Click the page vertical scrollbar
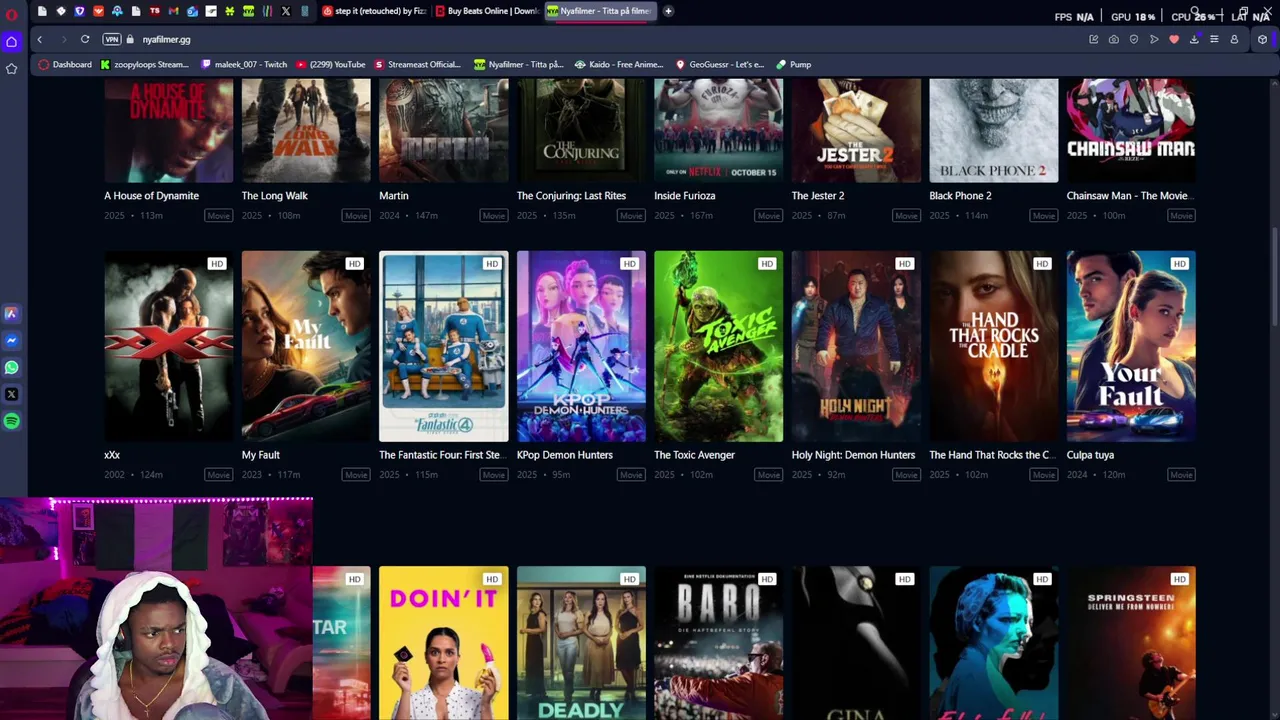This screenshot has width=1280, height=720. coord(1274,275)
